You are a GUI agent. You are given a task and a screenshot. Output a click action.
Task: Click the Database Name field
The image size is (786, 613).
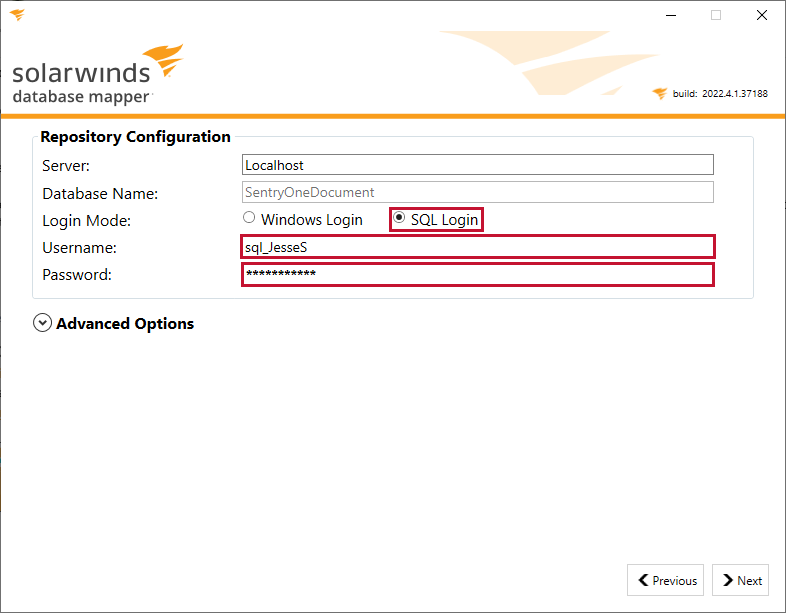[x=478, y=192]
